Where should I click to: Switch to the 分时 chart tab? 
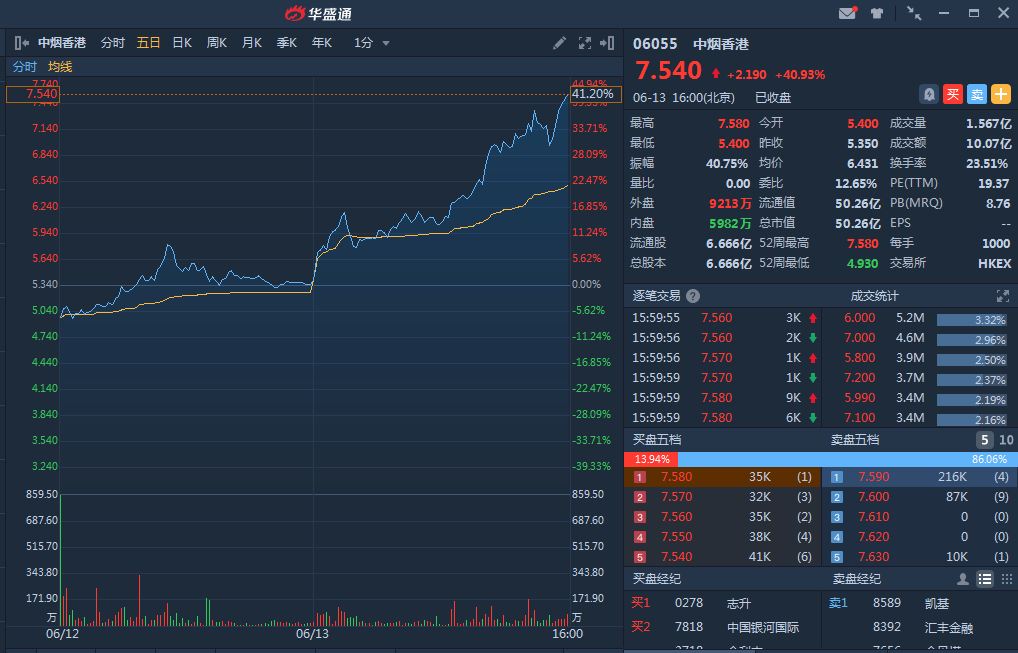tap(112, 43)
